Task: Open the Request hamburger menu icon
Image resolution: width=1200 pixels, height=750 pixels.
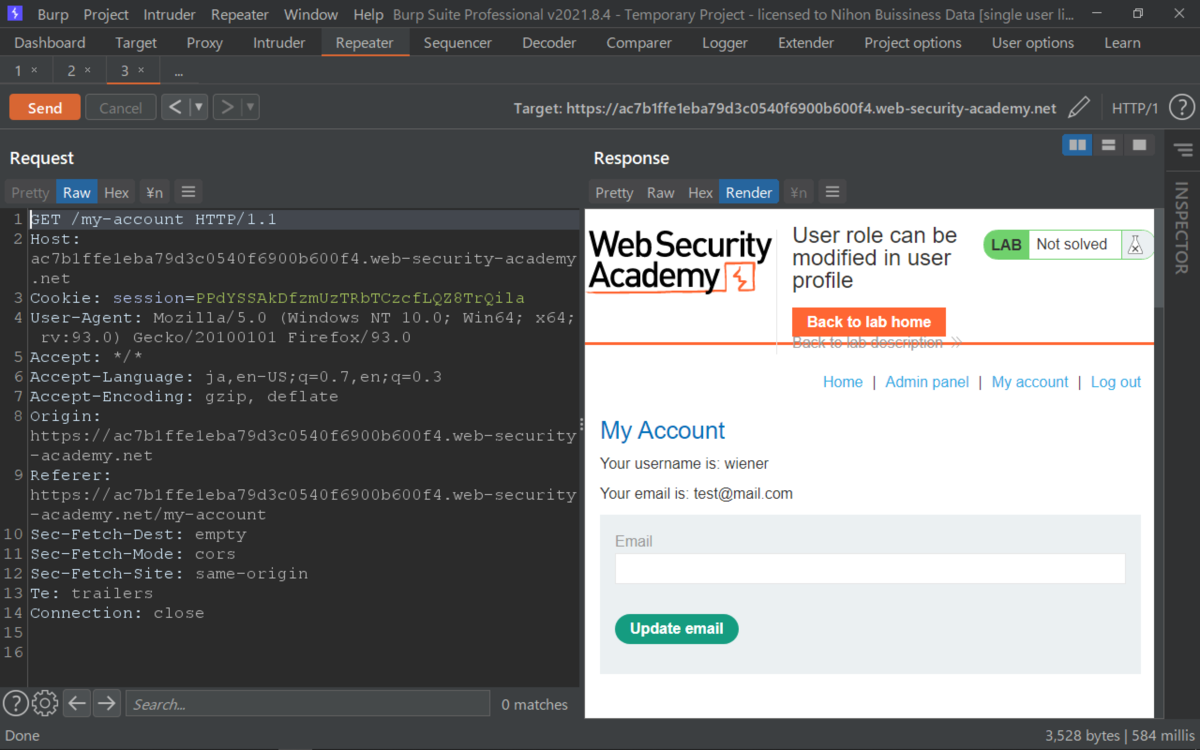Action: [188, 192]
